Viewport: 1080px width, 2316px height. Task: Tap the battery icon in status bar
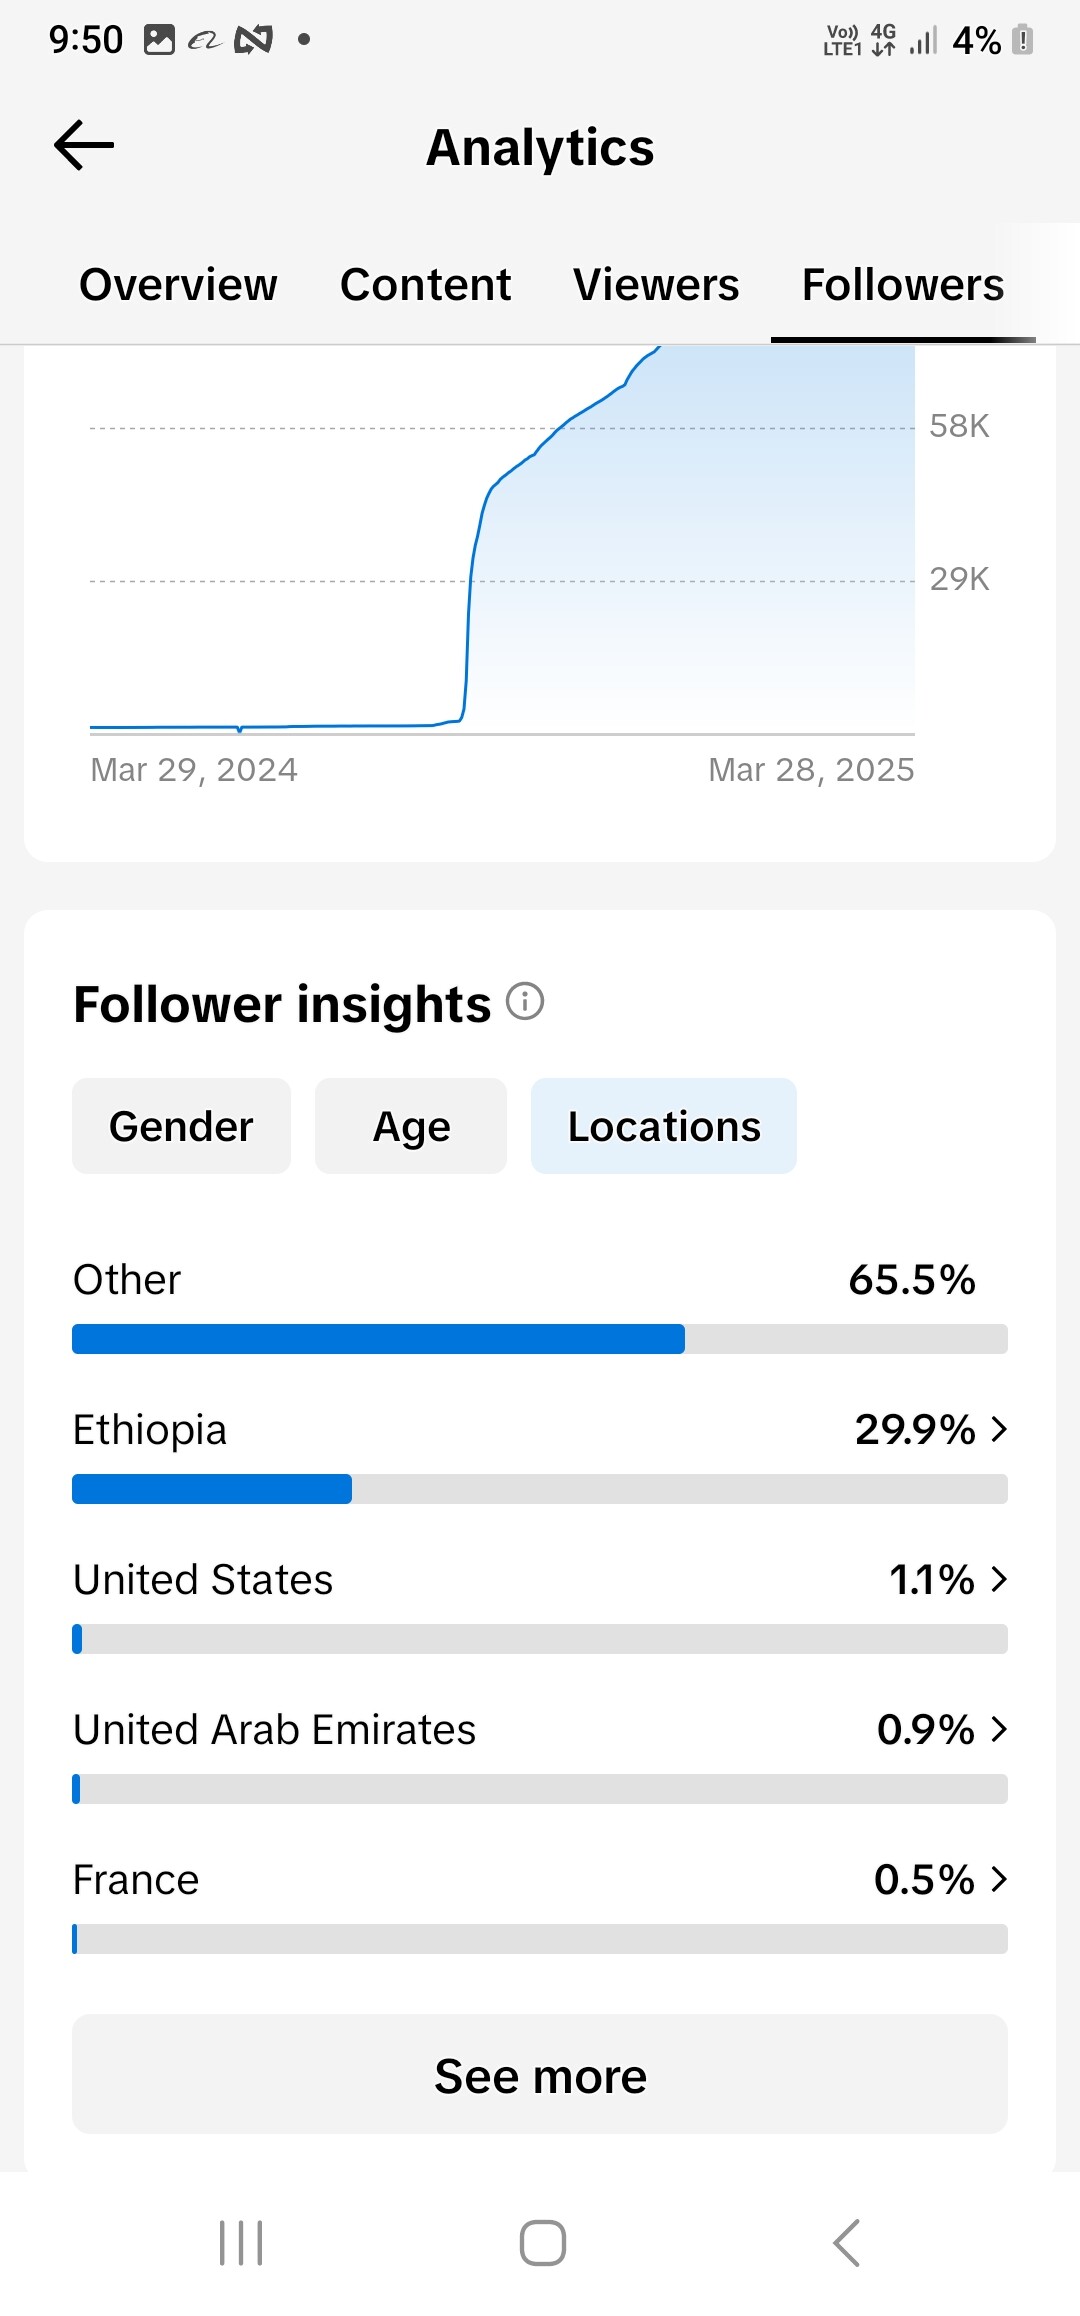[1022, 40]
